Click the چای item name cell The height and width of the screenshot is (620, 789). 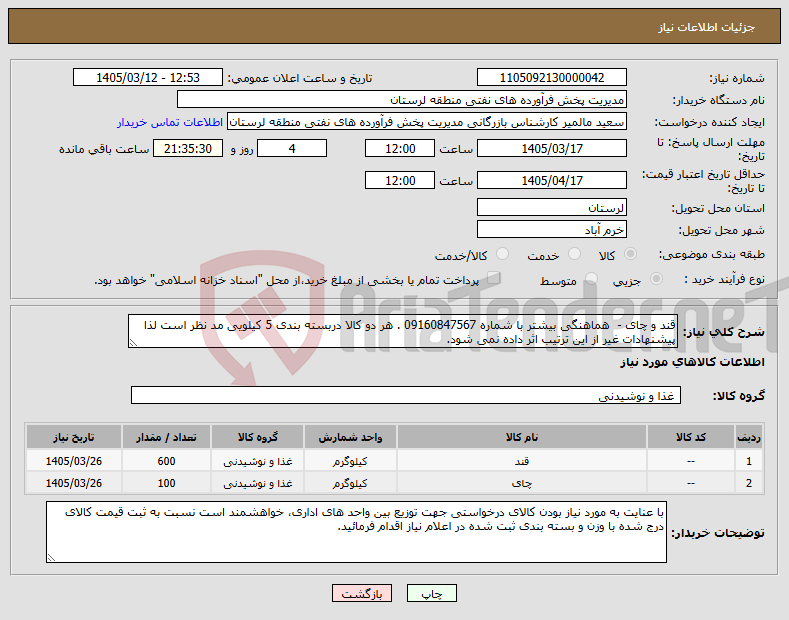click(522, 483)
